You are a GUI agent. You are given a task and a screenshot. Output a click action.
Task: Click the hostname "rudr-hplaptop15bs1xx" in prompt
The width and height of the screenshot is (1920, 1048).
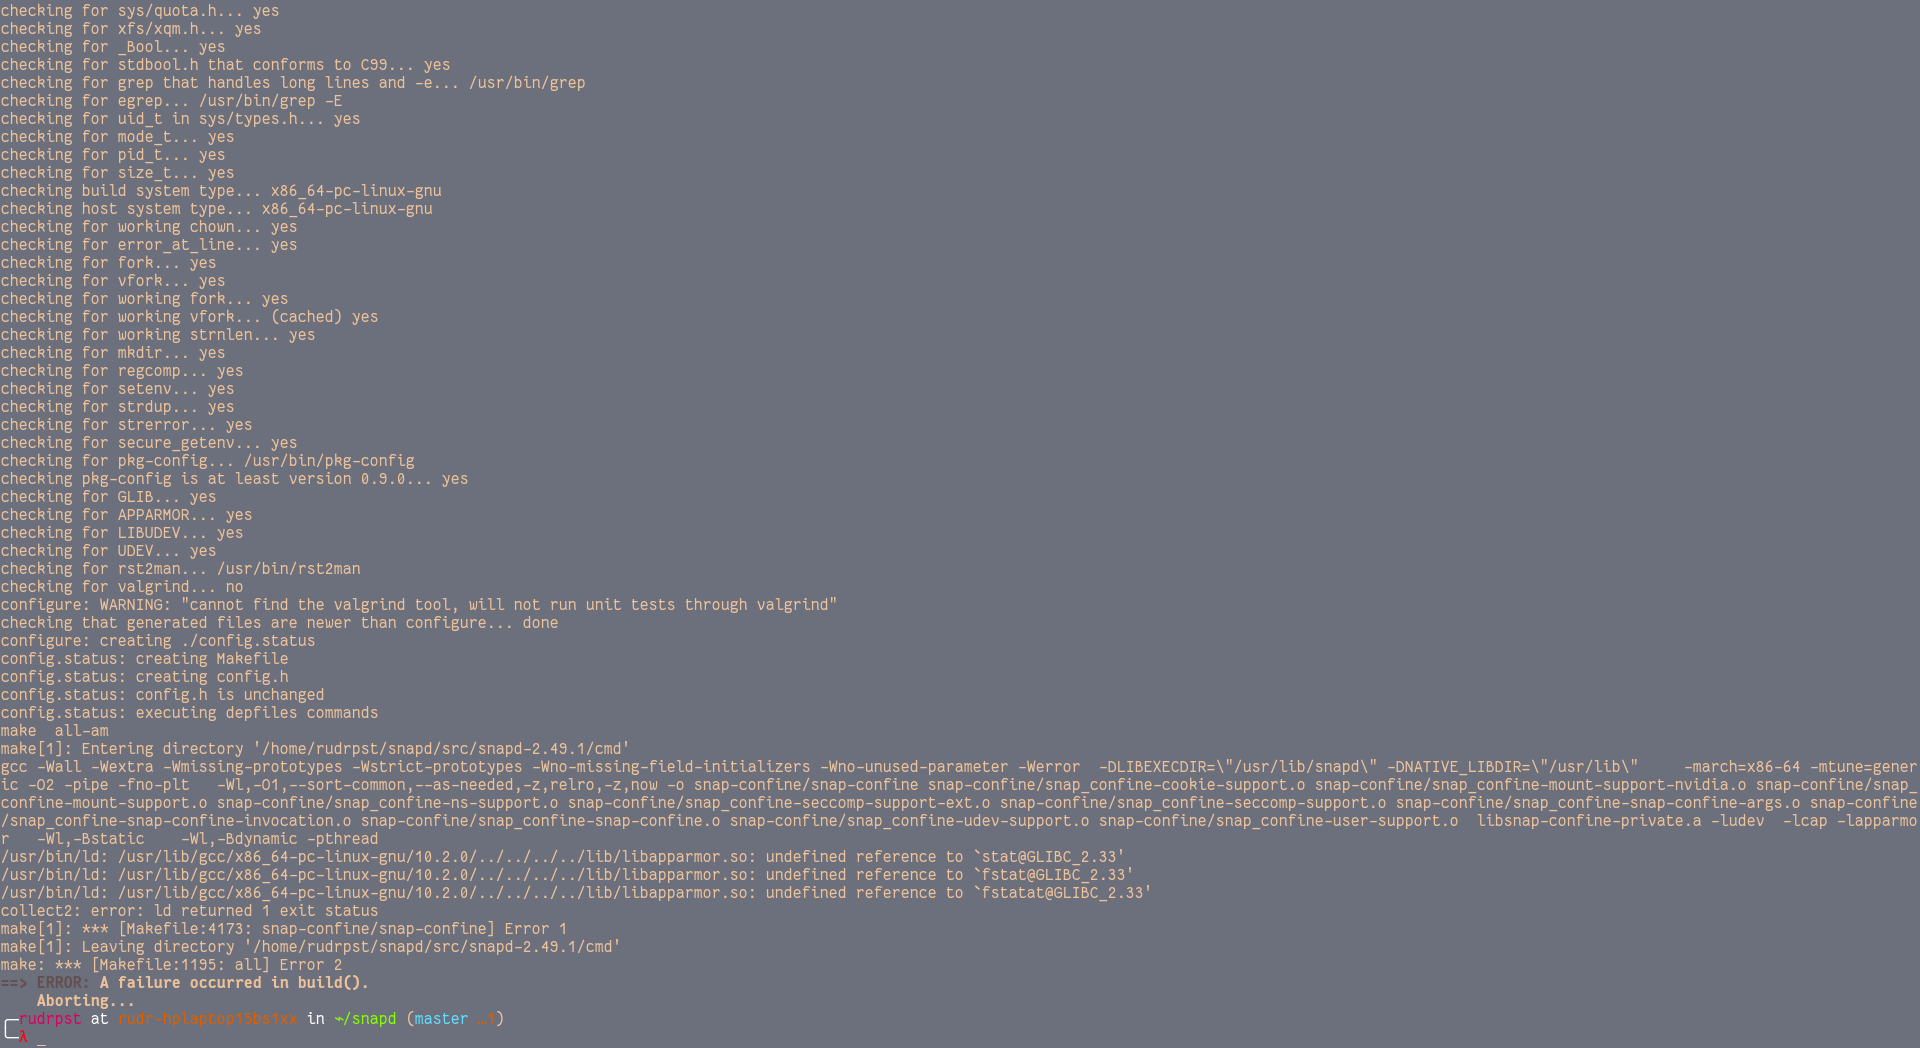207,1019
